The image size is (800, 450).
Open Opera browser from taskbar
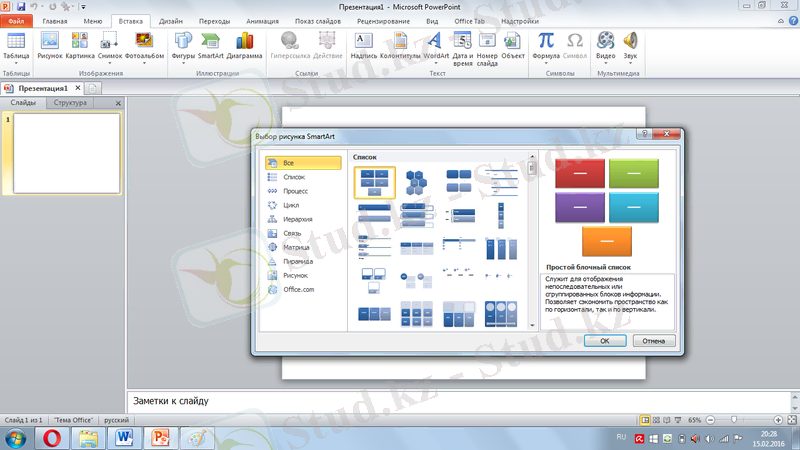tap(52, 438)
